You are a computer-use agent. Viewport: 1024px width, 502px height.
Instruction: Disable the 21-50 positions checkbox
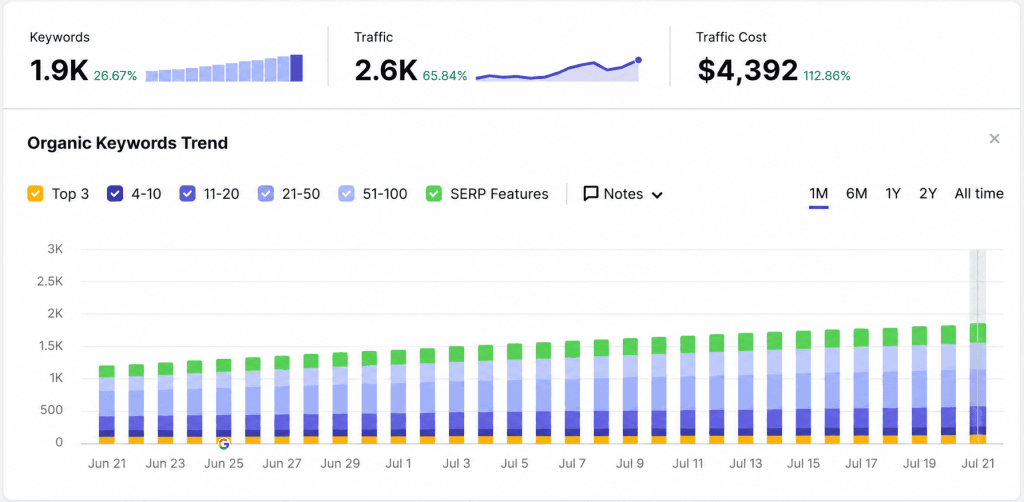[266, 194]
